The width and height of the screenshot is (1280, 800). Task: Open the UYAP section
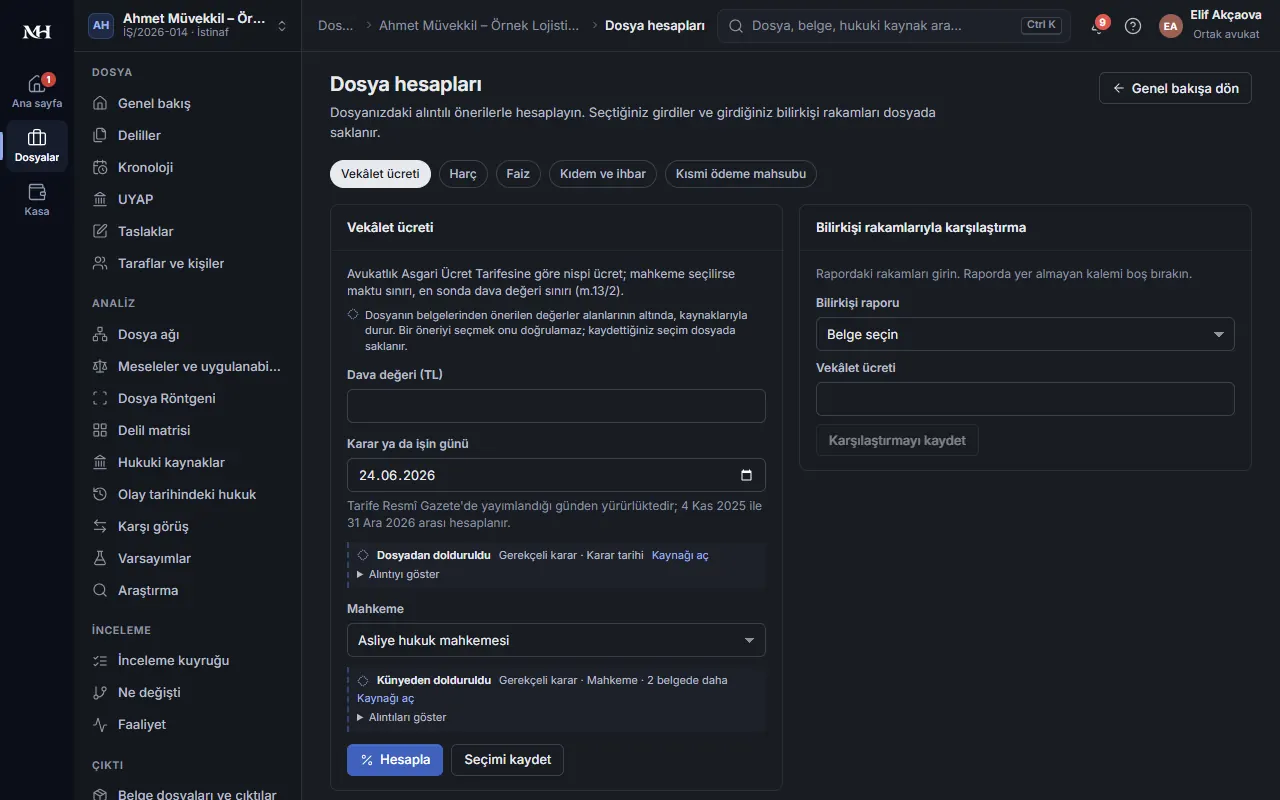(187, 199)
